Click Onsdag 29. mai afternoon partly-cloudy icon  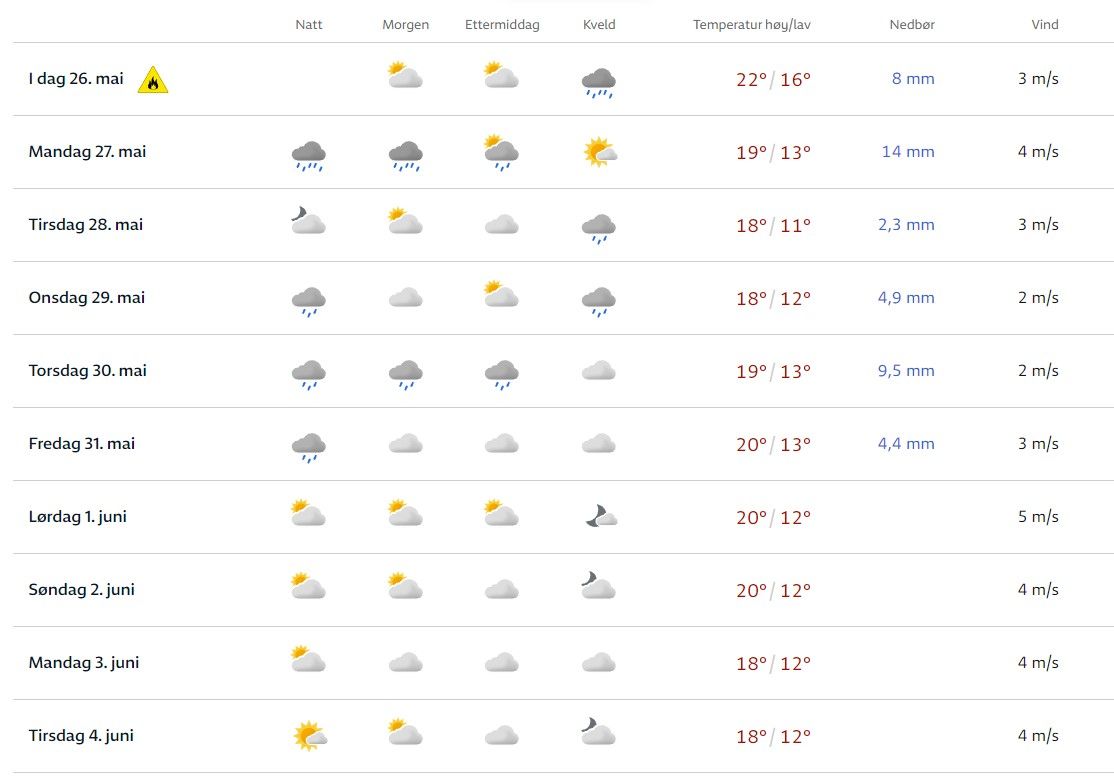[x=501, y=295]
